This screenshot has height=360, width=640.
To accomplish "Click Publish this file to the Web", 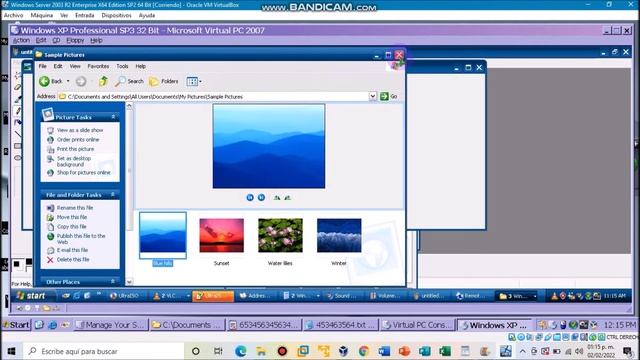I will pos(81,239).
